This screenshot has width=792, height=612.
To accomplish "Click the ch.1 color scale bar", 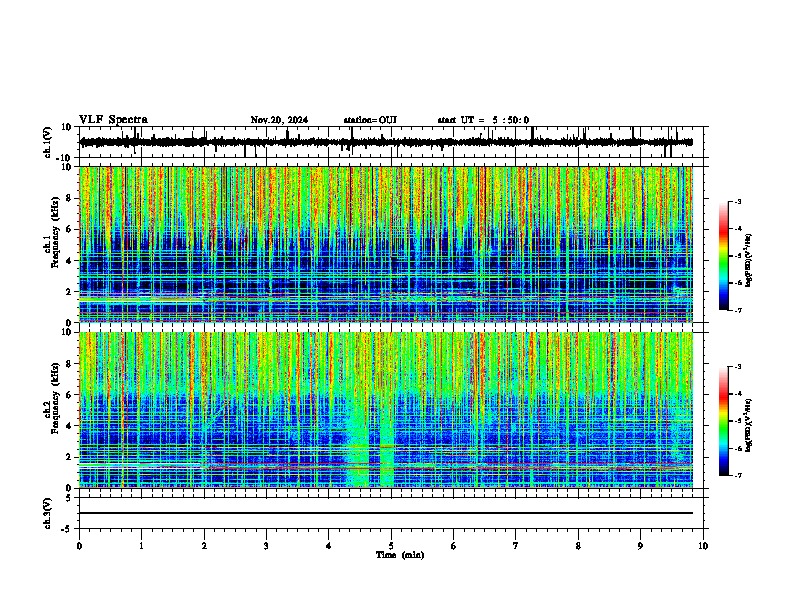I will pyautogui.click(x=724, y=256).
